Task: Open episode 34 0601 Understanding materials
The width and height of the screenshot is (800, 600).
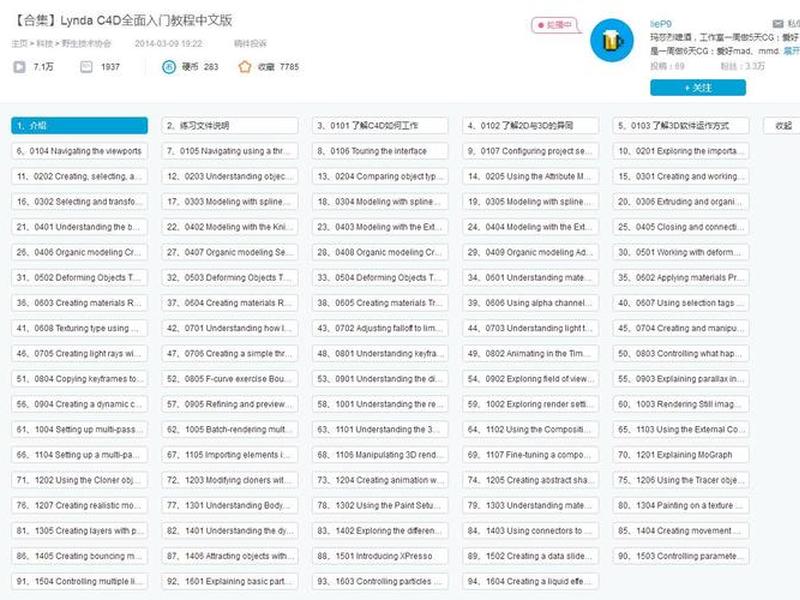Action: pyautogui.click(x=531, y=278)
